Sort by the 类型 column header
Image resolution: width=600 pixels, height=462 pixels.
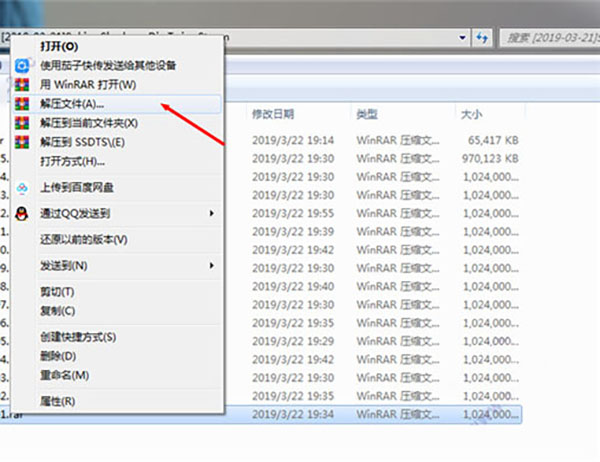tap(367, 114)
